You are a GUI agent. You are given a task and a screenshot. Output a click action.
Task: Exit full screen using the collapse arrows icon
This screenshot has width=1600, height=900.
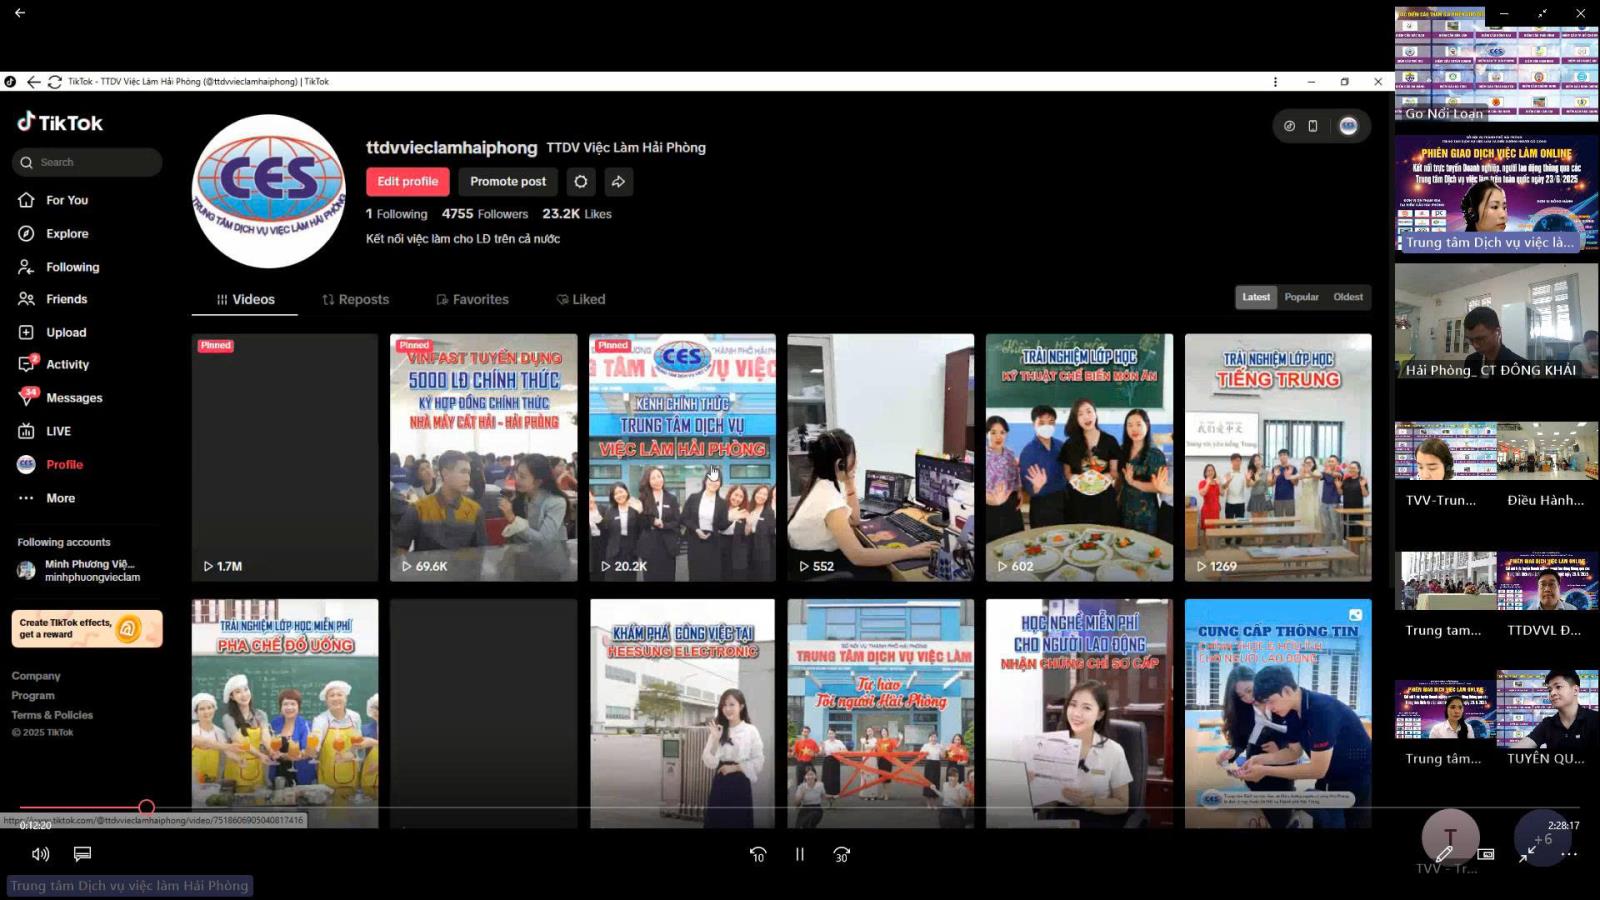pyautogui.click(x=1527, y=854)
